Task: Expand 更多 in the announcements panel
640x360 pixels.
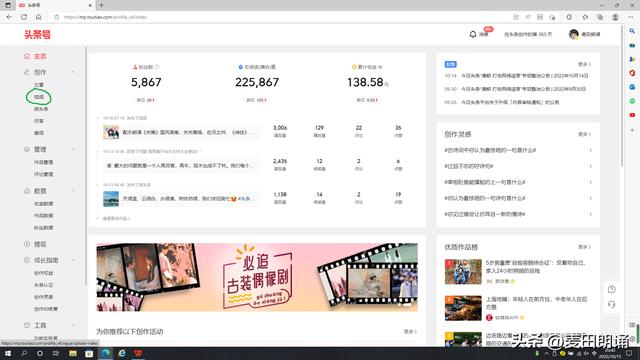Action: [x=584, y=64]
